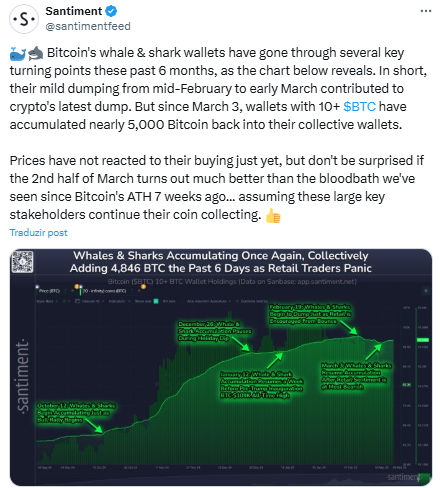Click the blue verified badge next to Santiment
Viewport: 440px width, 488px height.
(x=111, y=11)
